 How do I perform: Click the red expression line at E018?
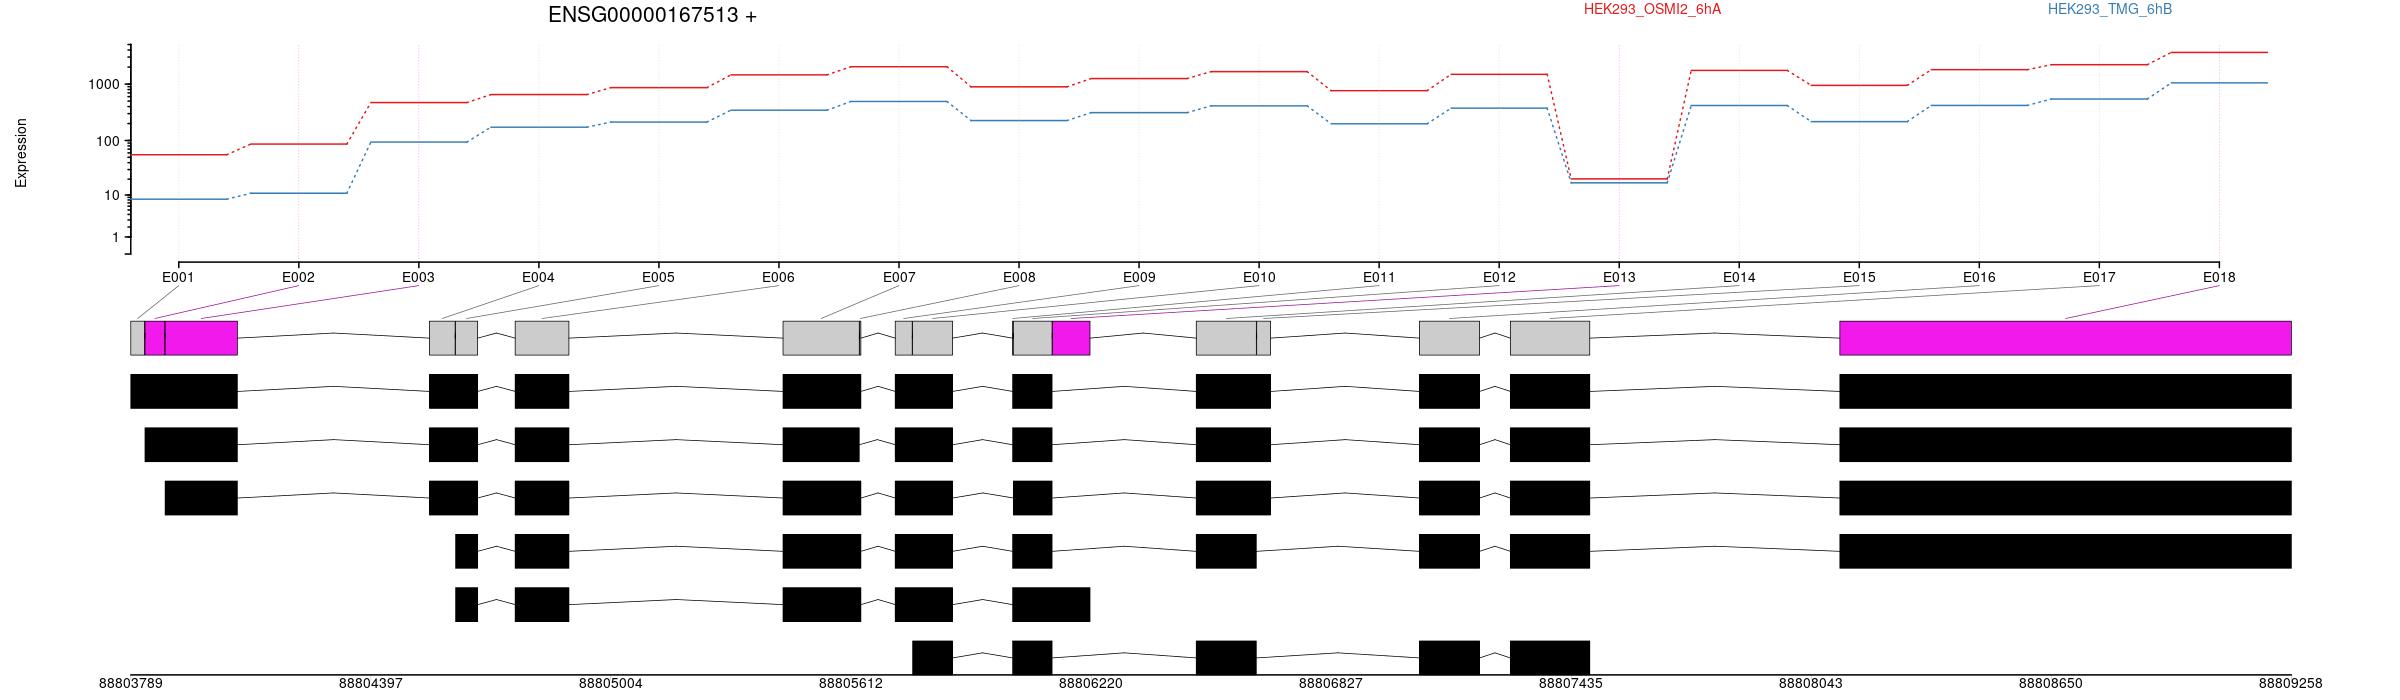[x=2219, y=52]
